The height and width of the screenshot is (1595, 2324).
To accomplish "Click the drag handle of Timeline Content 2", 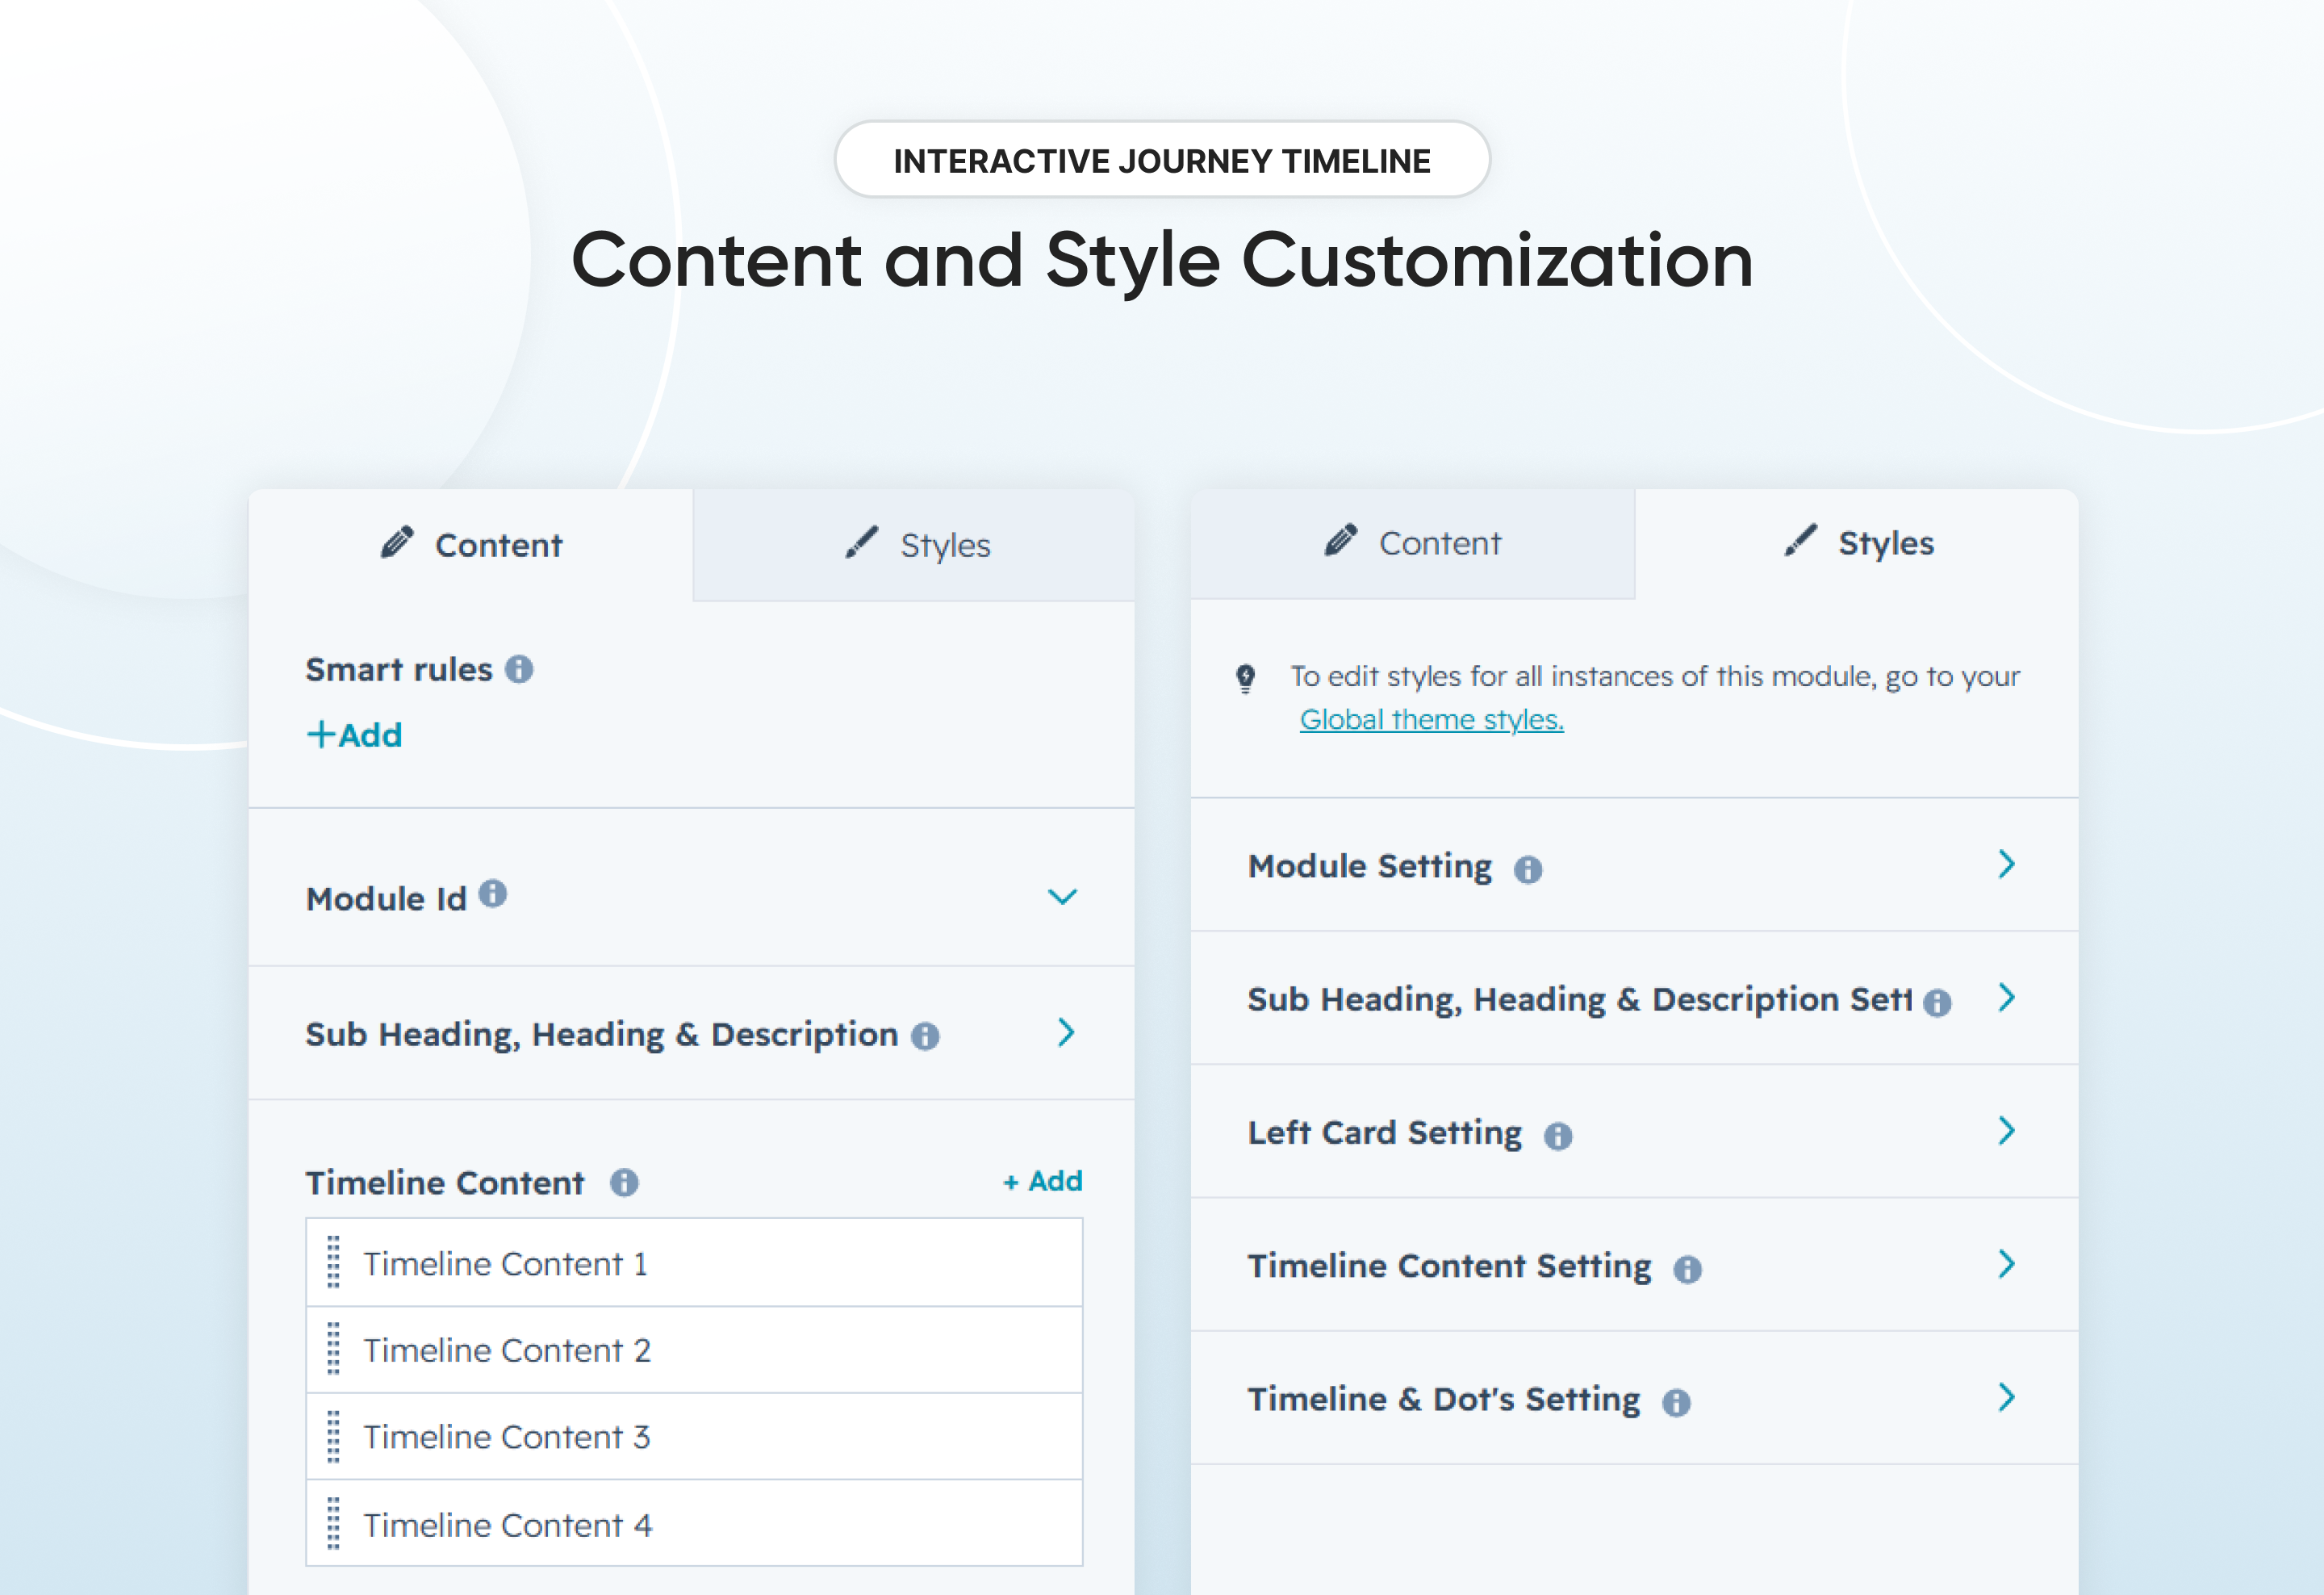I will click(334, 1349).
